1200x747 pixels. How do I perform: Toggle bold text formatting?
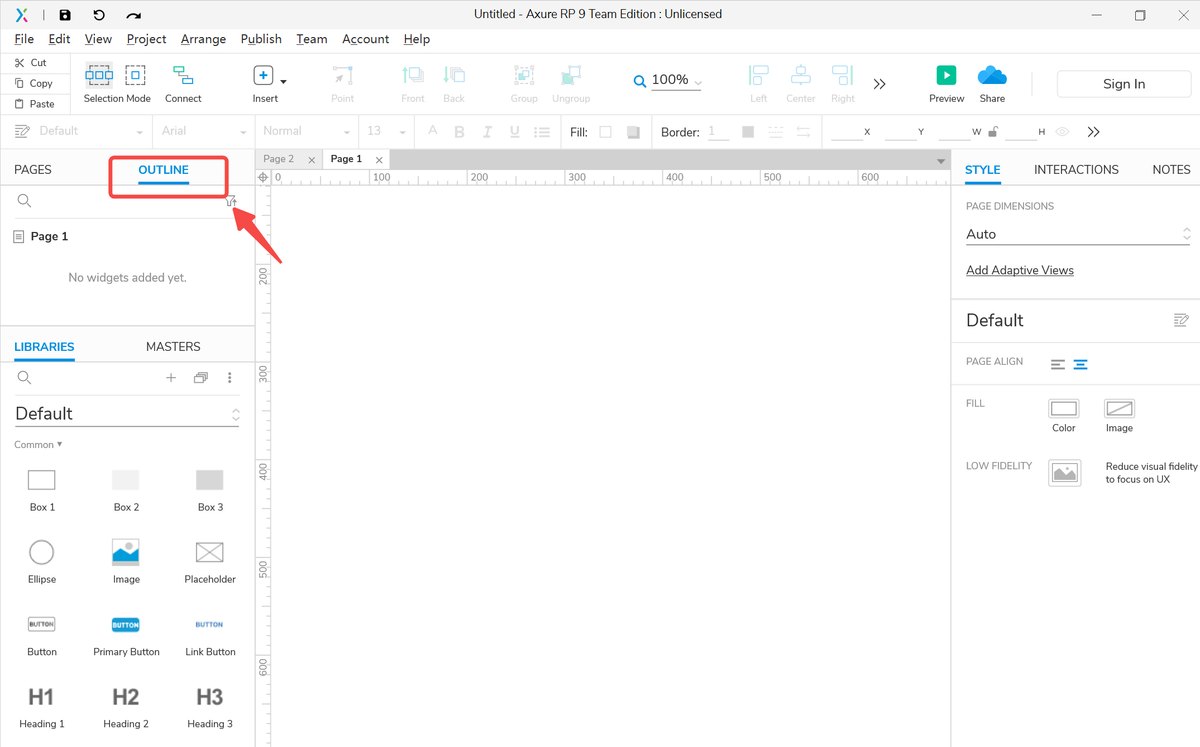[x=460, y=132]
